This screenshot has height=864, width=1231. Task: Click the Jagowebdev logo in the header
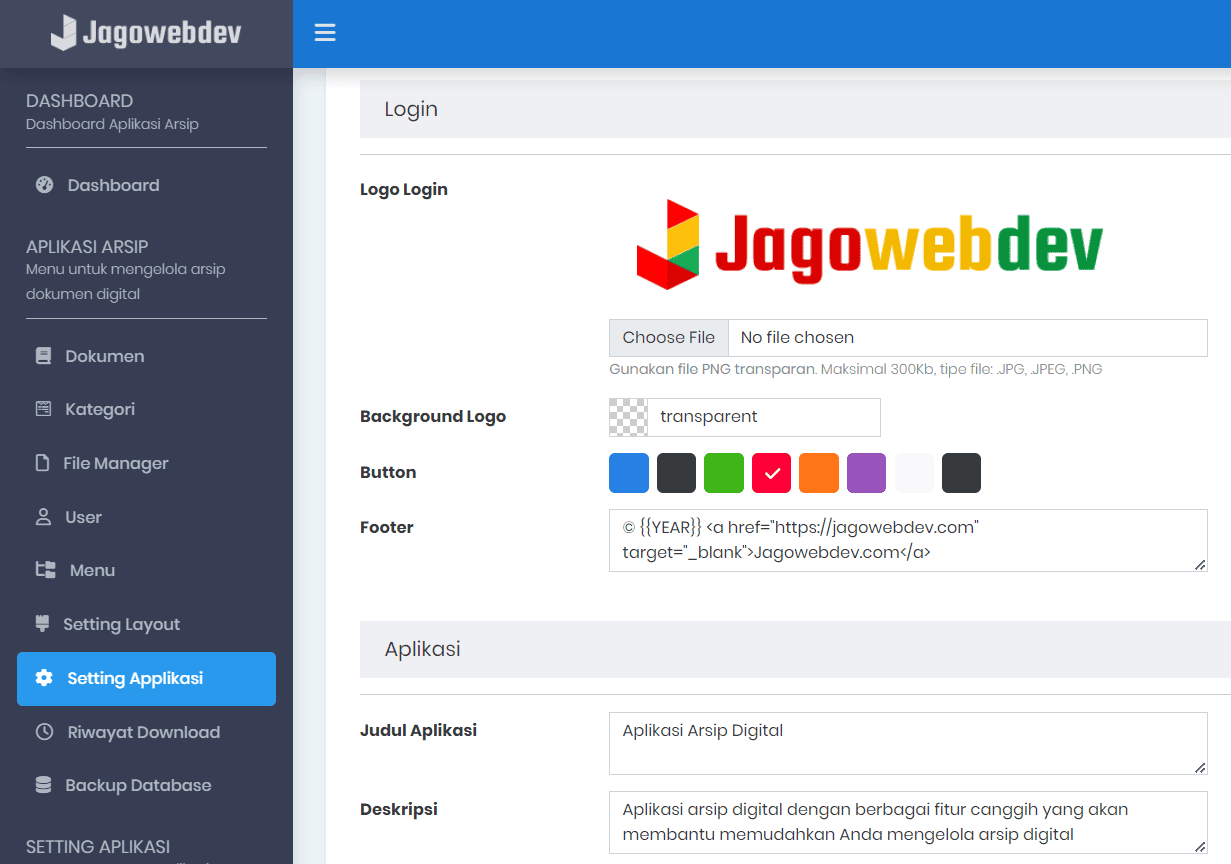tap(146, 33)
